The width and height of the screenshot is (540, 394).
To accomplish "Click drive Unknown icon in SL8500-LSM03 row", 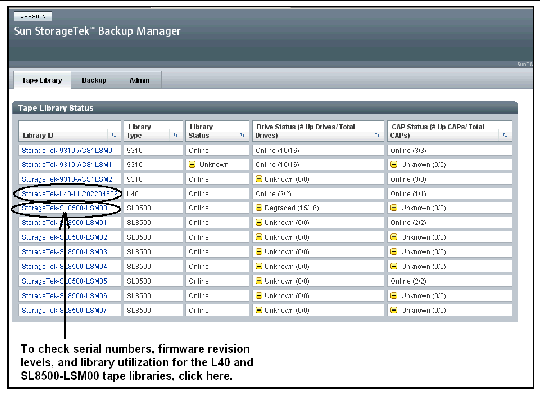I will point(259,252).
